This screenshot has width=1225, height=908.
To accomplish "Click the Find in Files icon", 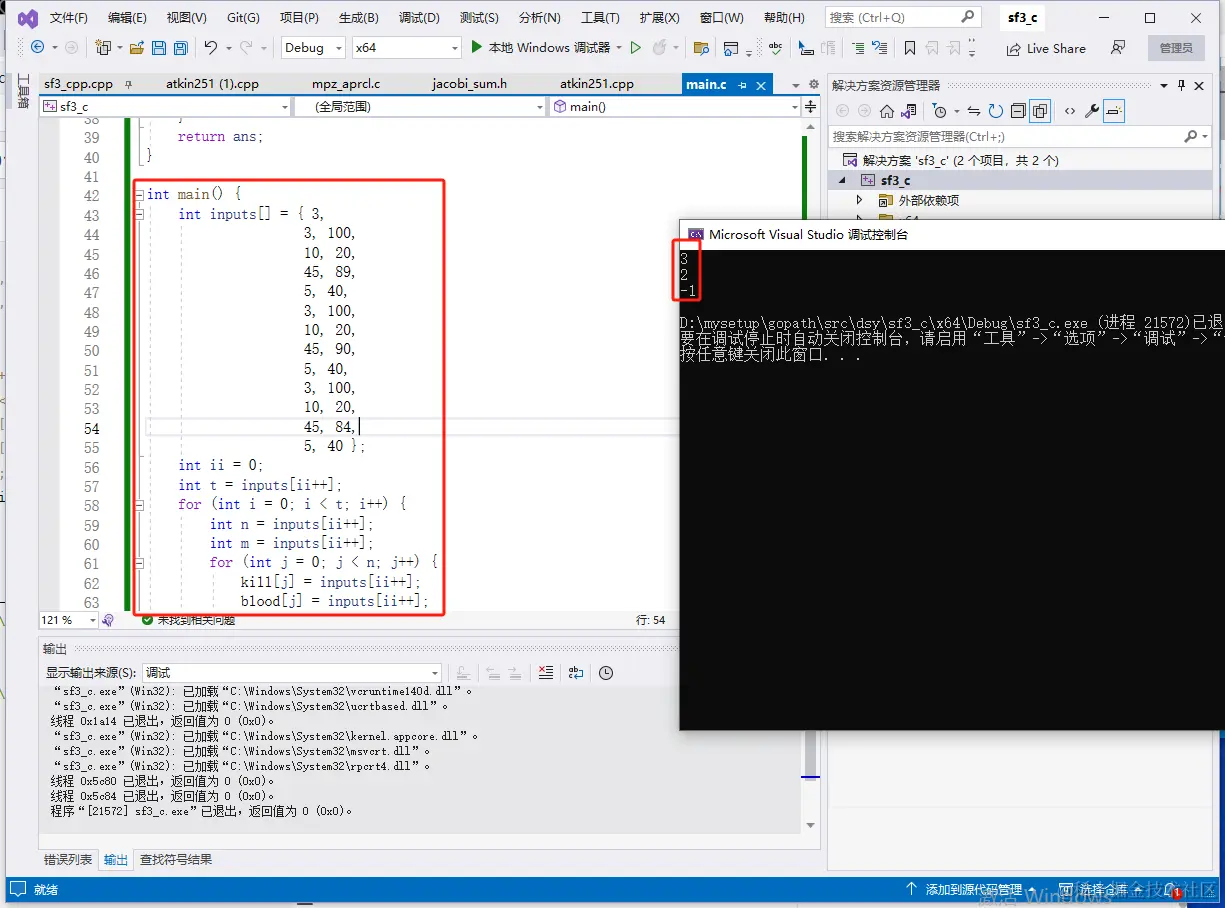I will [701, 47].
